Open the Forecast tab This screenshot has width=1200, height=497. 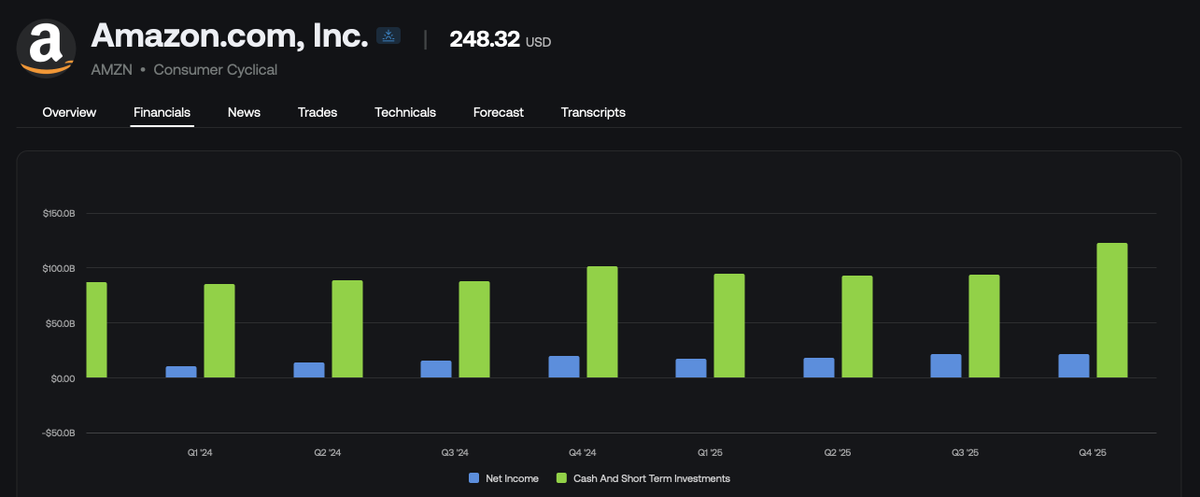498,112
